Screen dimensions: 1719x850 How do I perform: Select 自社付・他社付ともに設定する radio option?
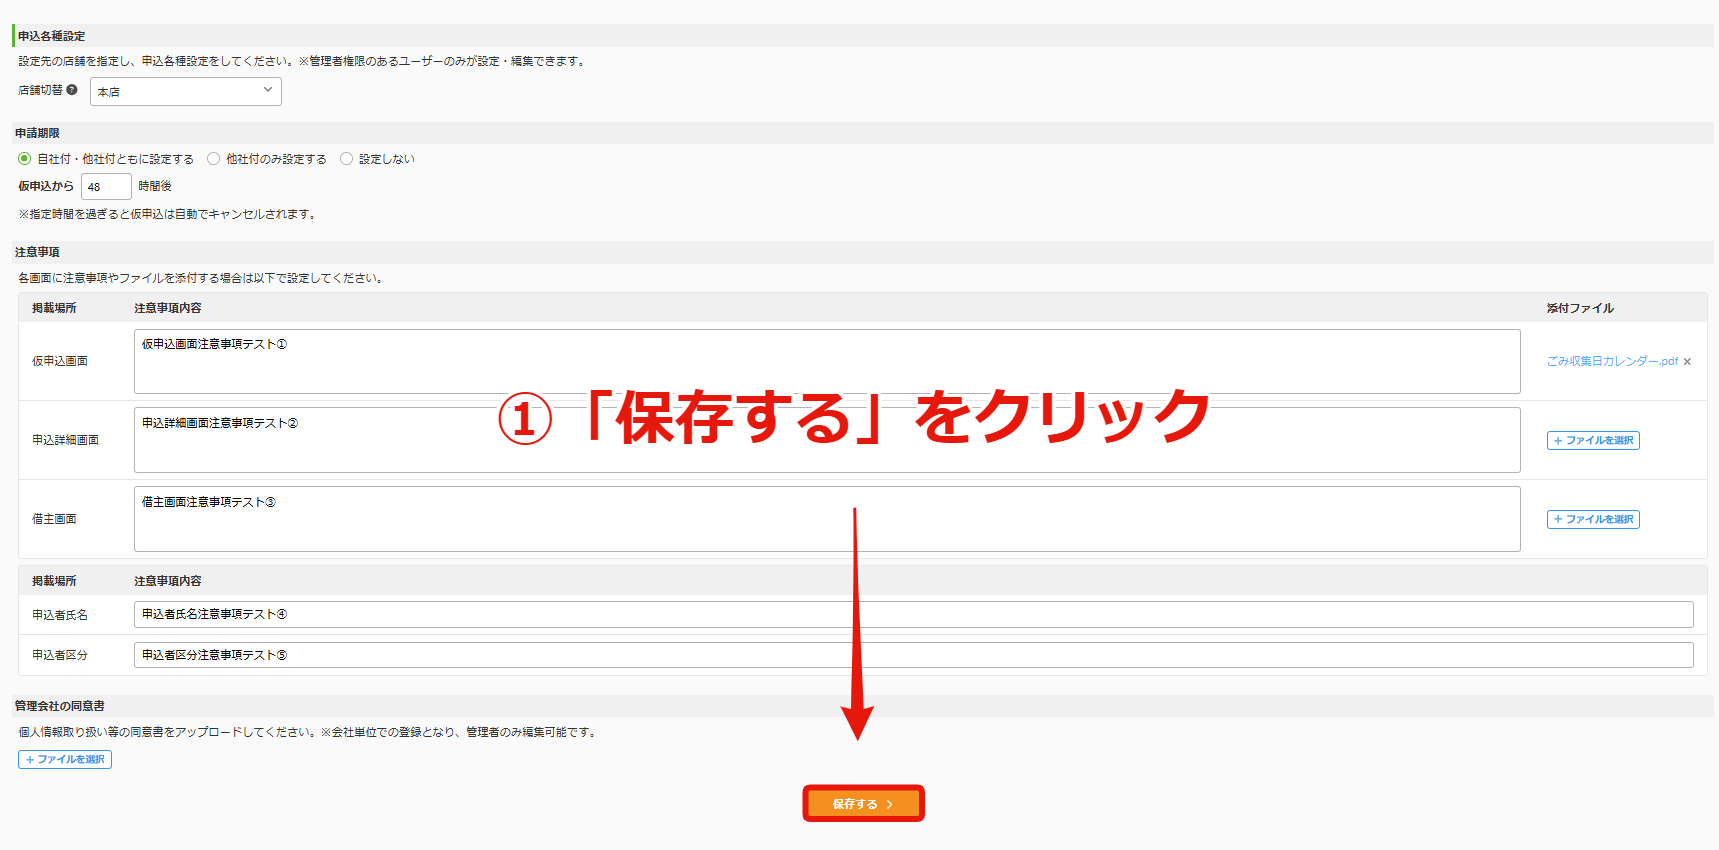(x=25, y=159)
